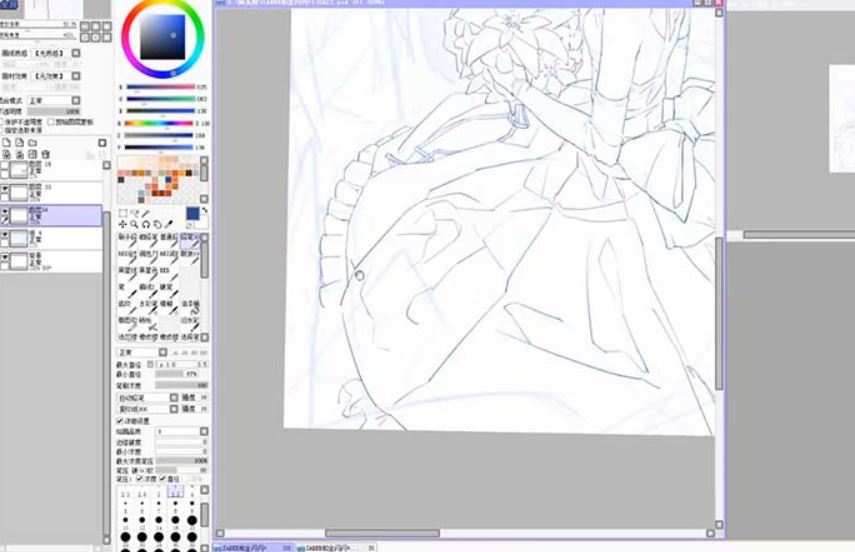Pick the foreground blue color swatch
The width and height of the screenshot is (855, 552).
(x=192, y=213)
